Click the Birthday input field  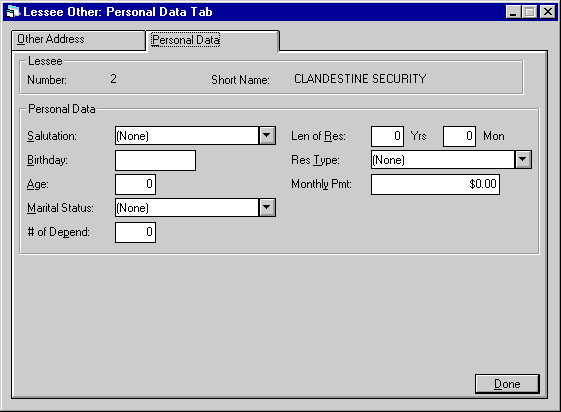[155, 160]
